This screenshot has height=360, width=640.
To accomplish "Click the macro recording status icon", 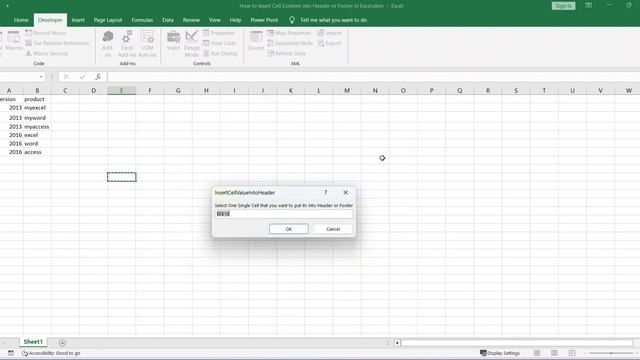I will 11,353.
